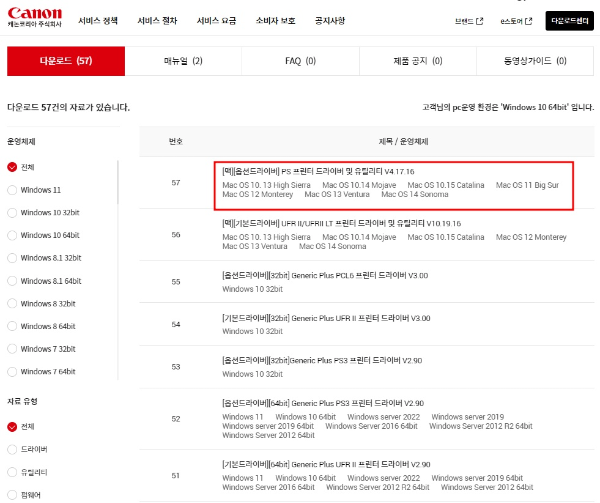The image size is (600, 503).
Task: Click the 자료 유형 filter heading
Action: click(x=23, y=401)
